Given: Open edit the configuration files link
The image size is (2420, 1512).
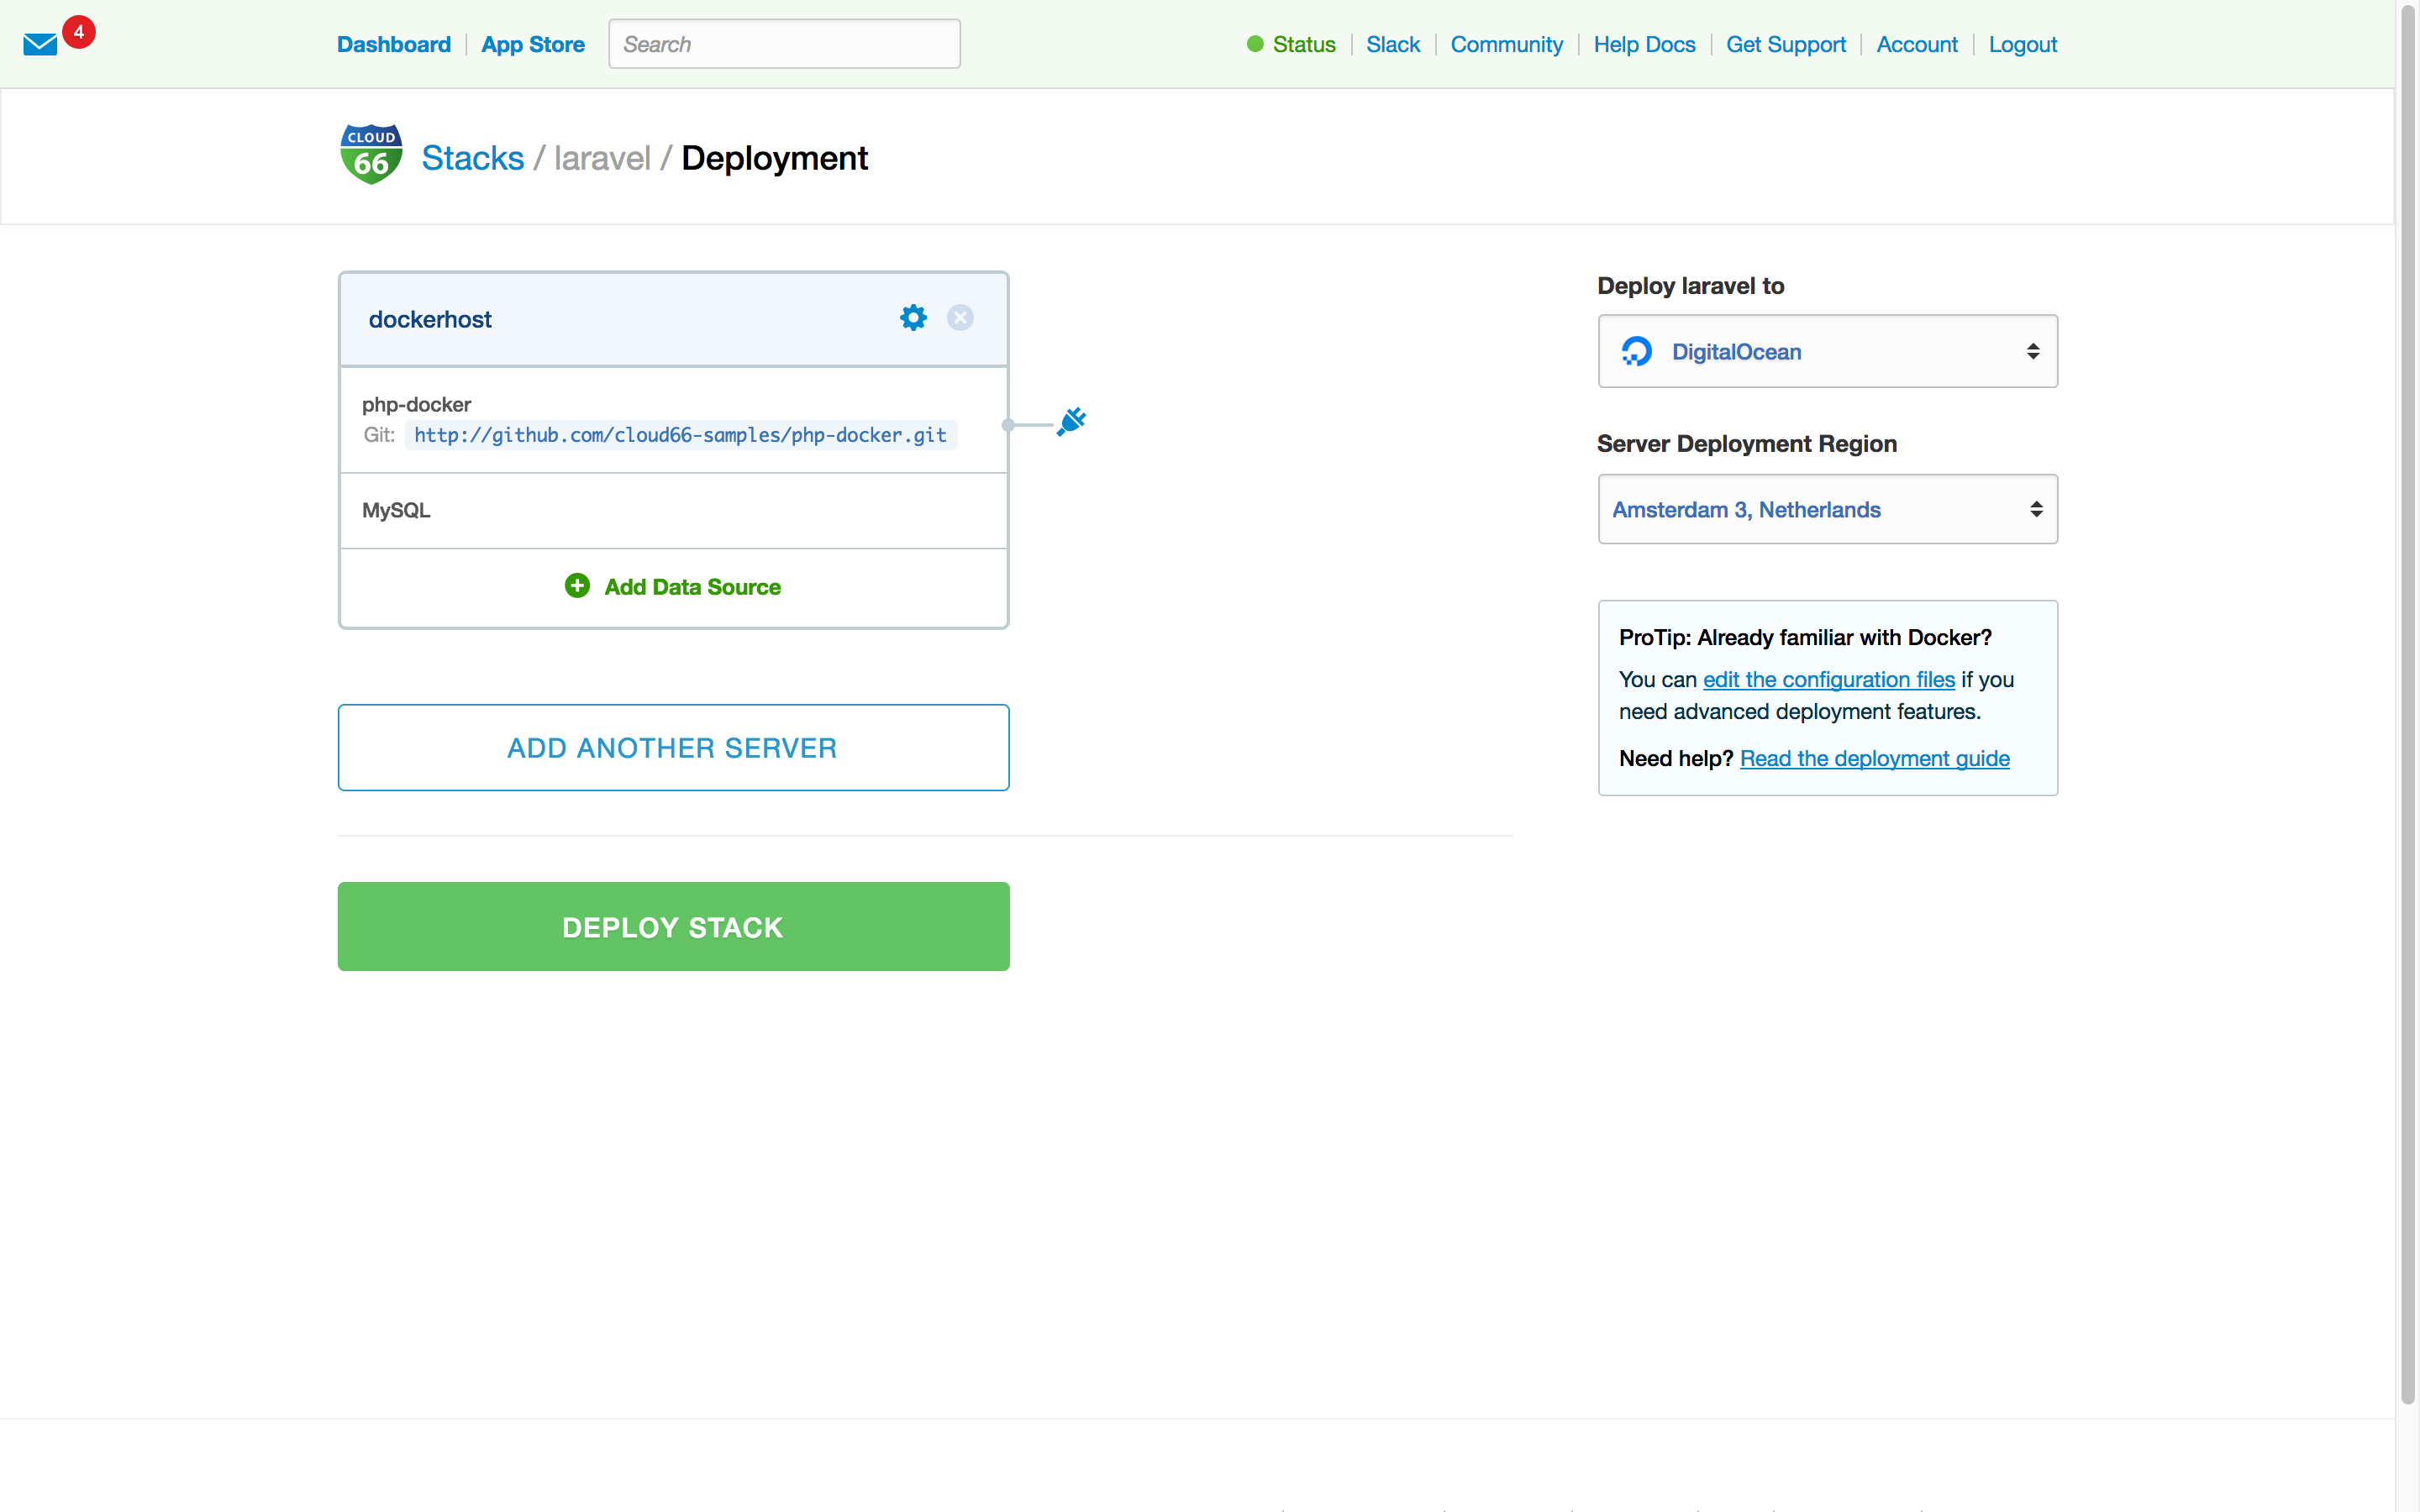Looking at the screenshot, I should click(1828, 679).
